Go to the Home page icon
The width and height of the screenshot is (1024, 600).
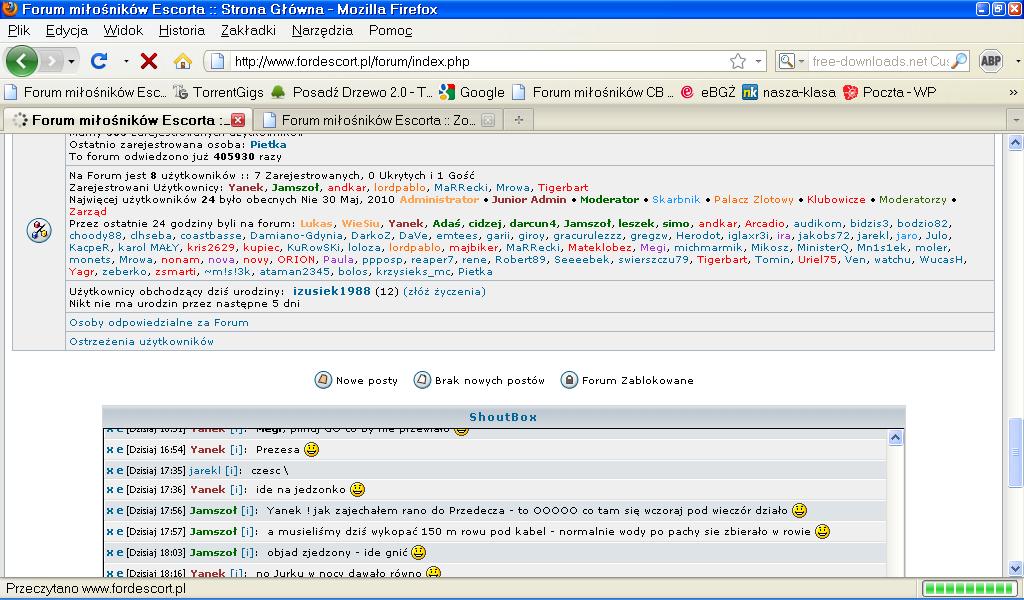click(182, 61)
